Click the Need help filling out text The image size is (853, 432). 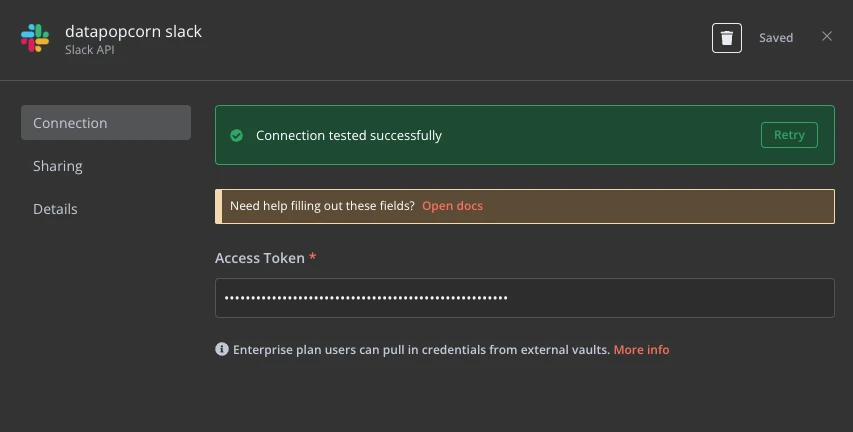(322, 206)
